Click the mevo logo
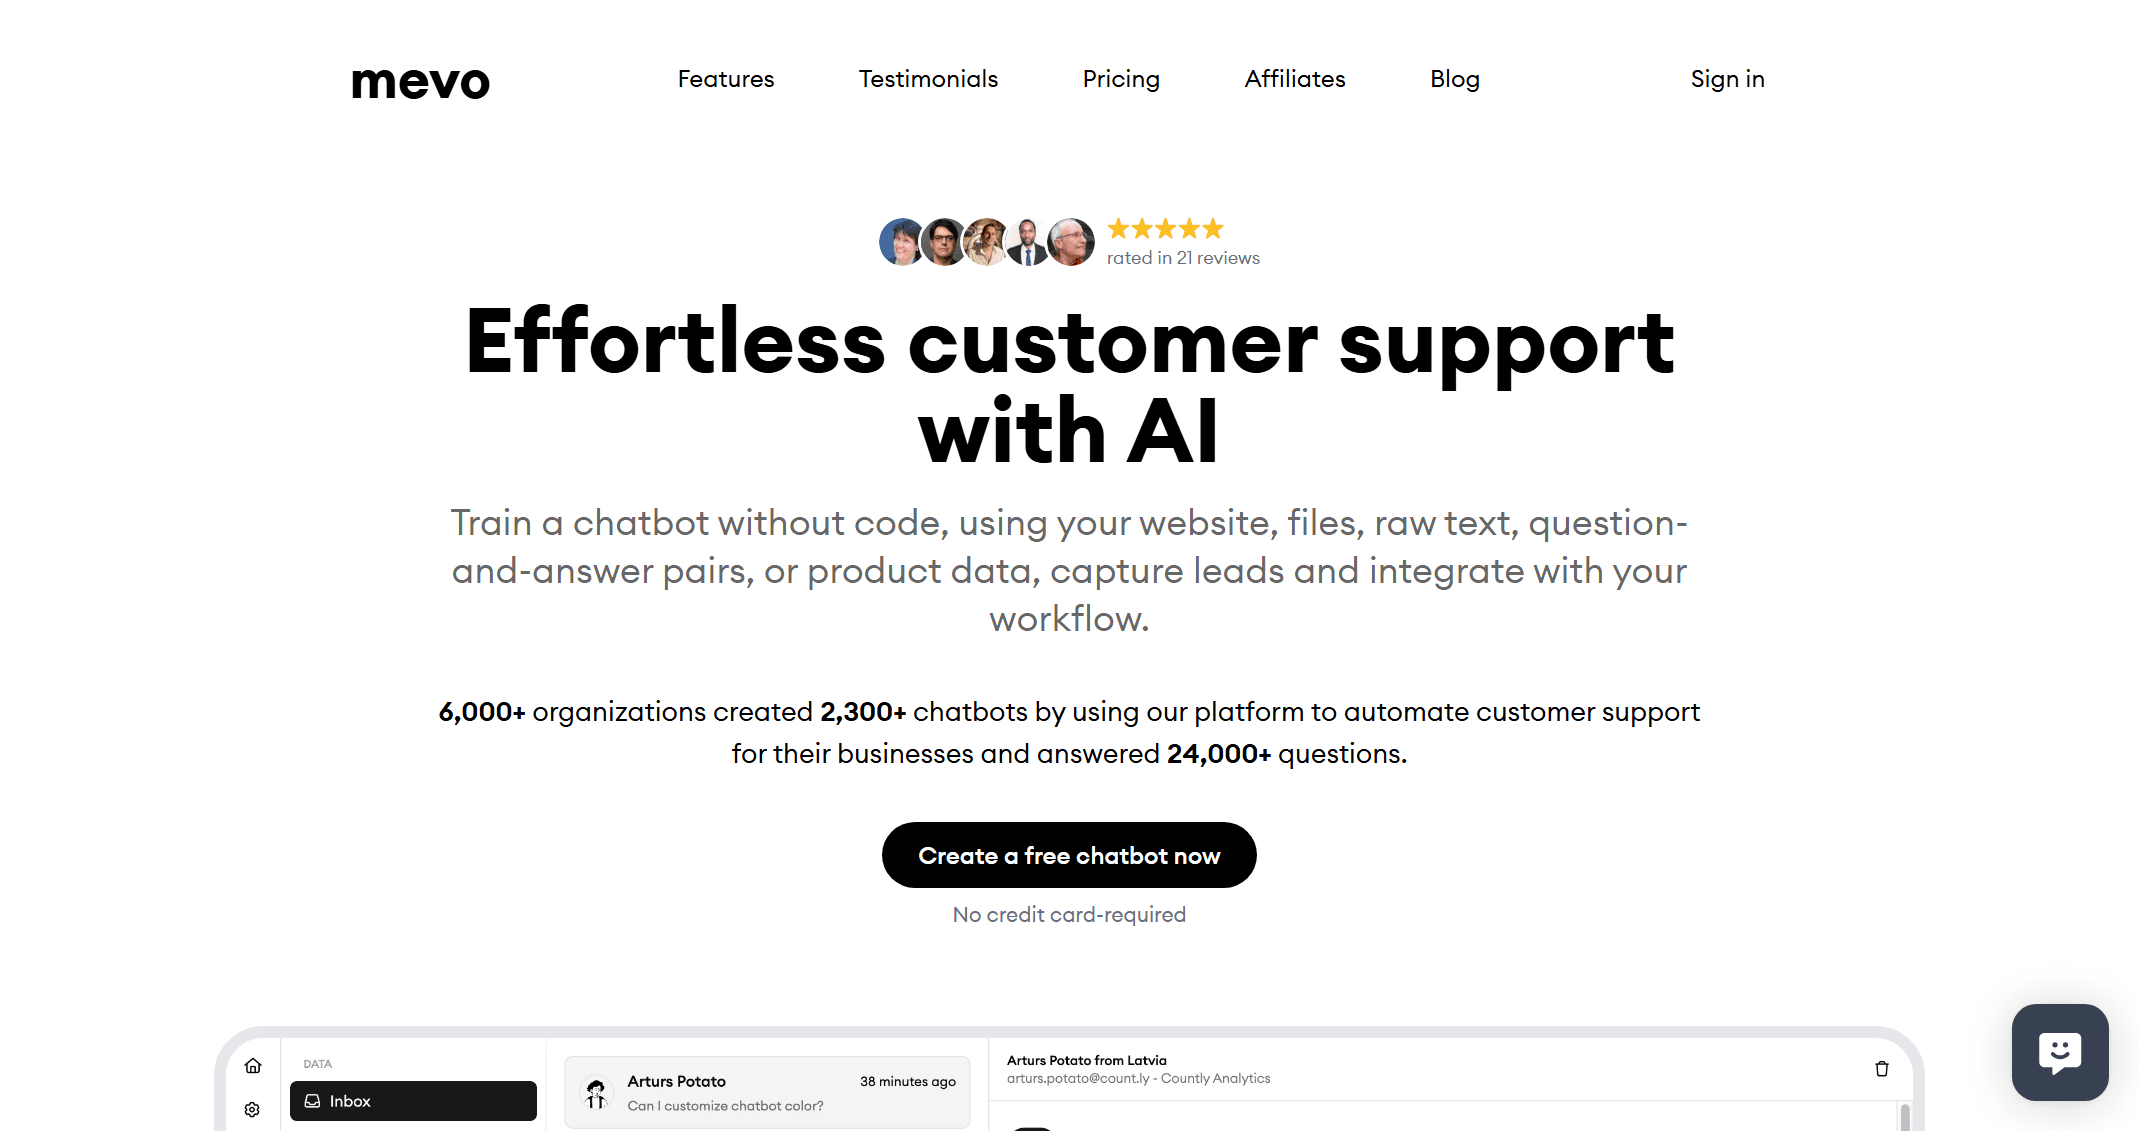The image size is (2139, 1131). pyautogui.click(x=420, y=81)
